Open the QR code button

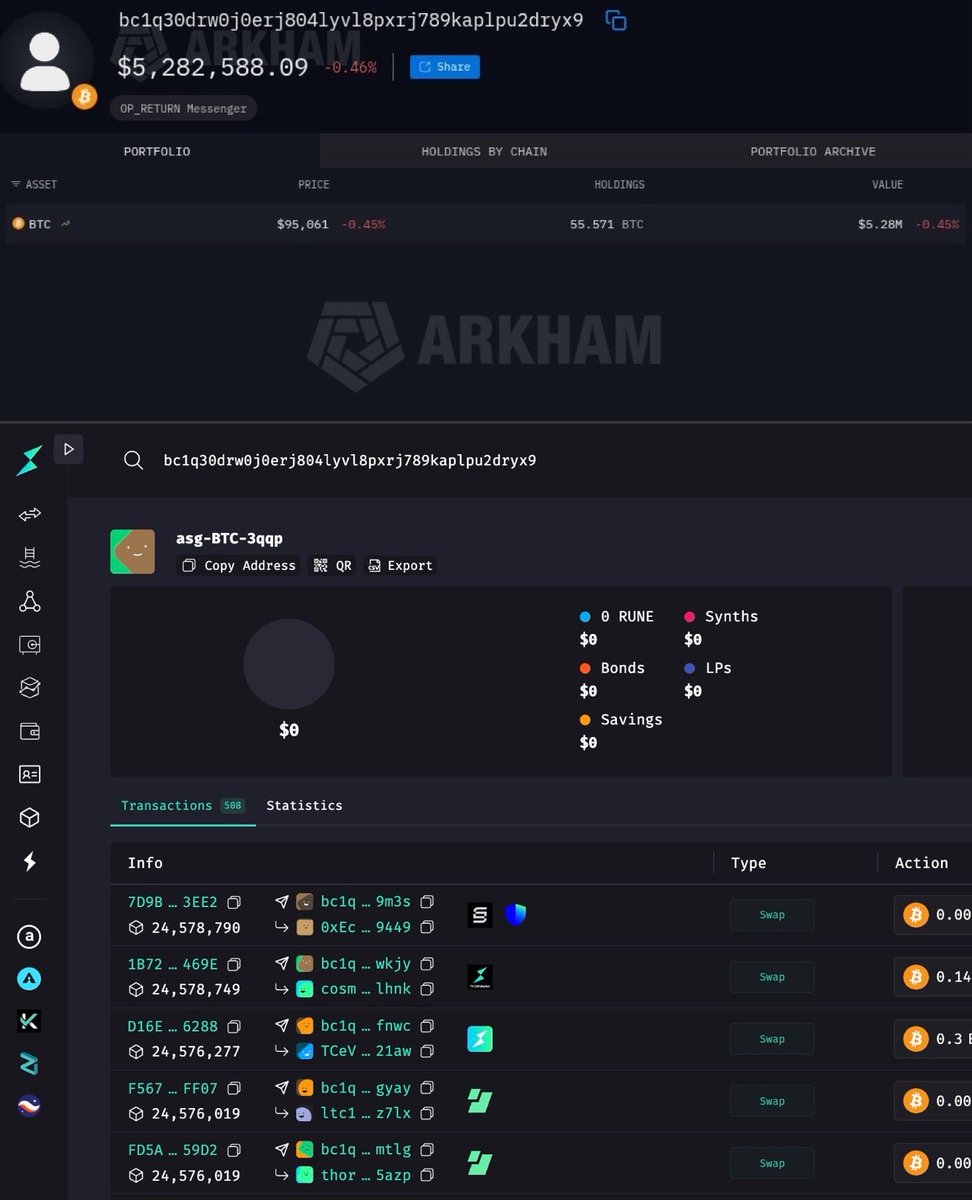click(332, 566)
